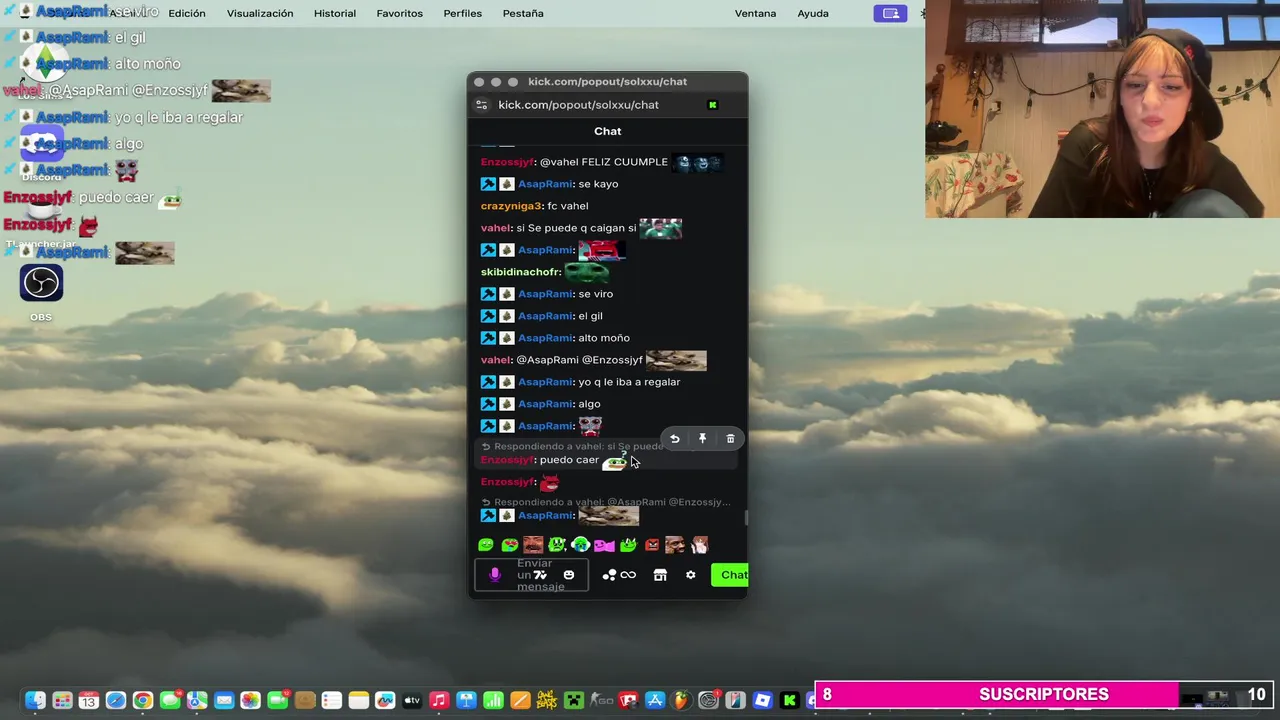
Task: Open Minecraft in the Dock
Action: tap(574, 701)
